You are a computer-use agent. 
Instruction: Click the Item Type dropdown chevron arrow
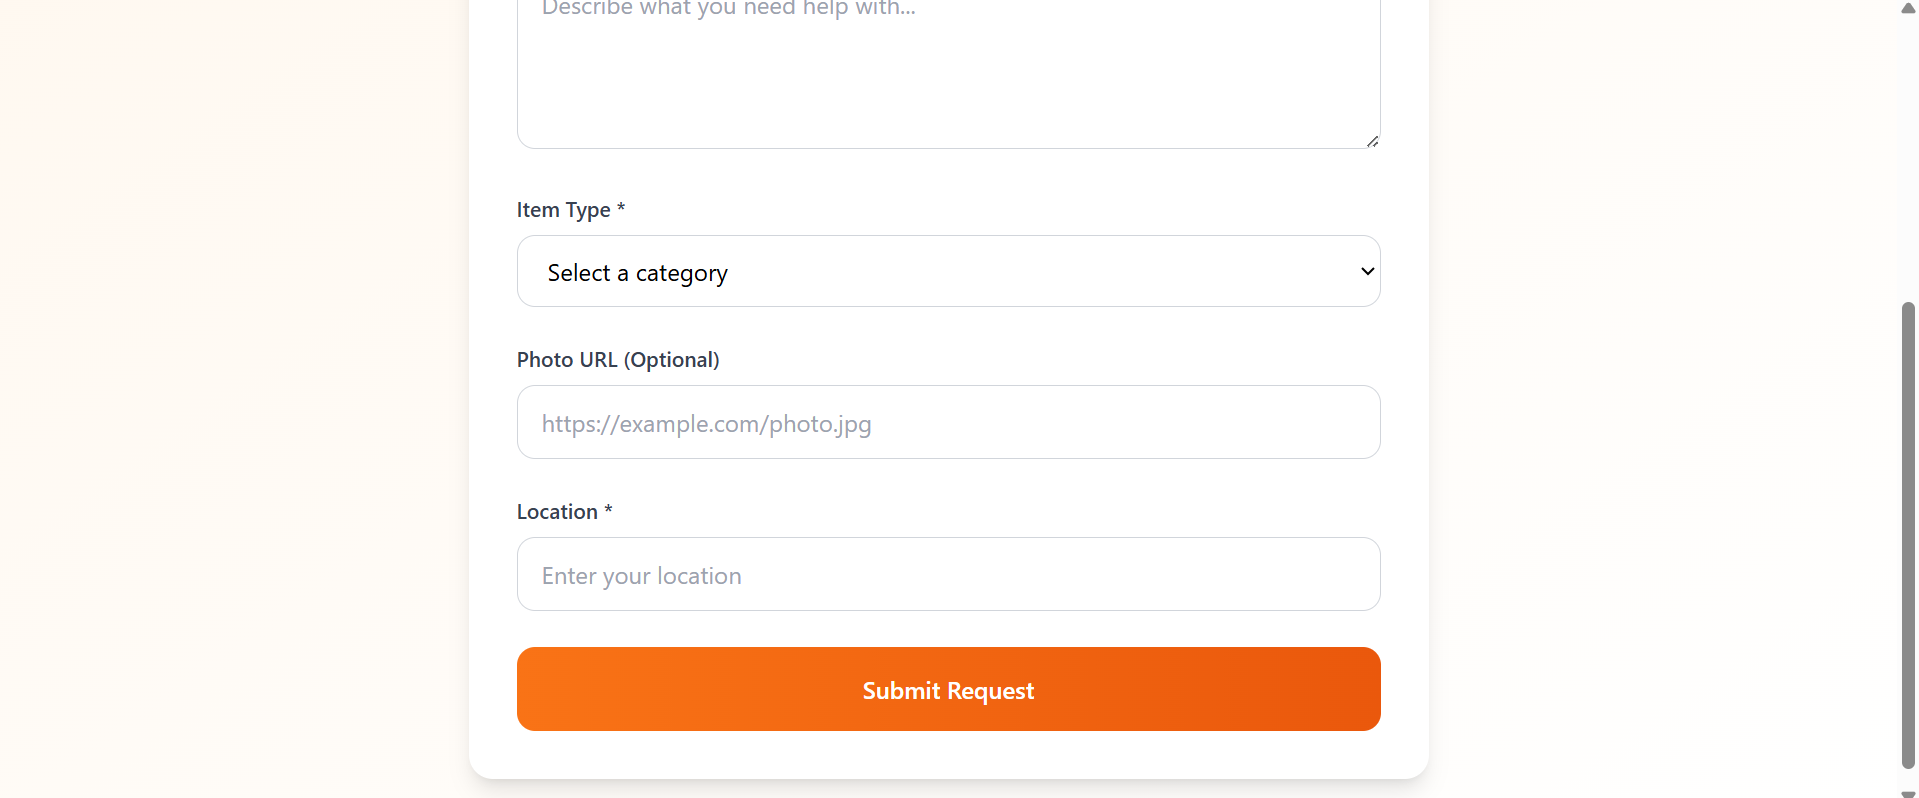pyautogui.click(x=1367, y=271)
